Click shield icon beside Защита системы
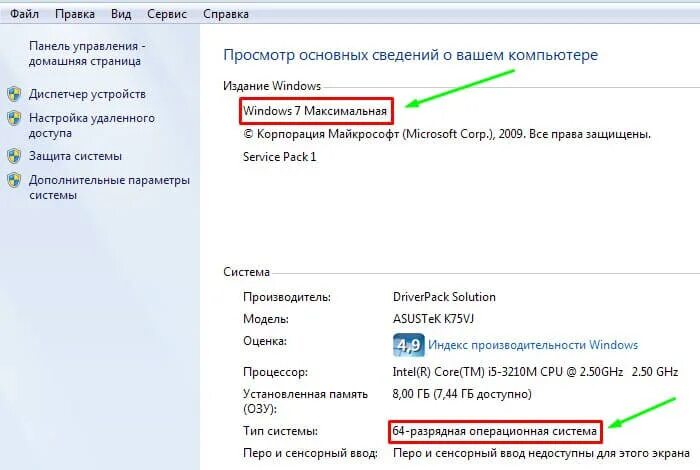Screen dimensions: 700x470 [x=14, y=156]
